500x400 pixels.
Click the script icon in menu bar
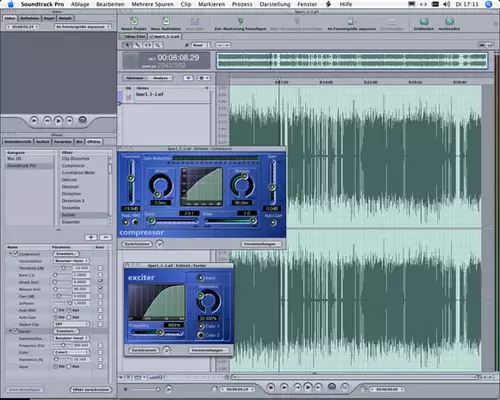(328, 4)
